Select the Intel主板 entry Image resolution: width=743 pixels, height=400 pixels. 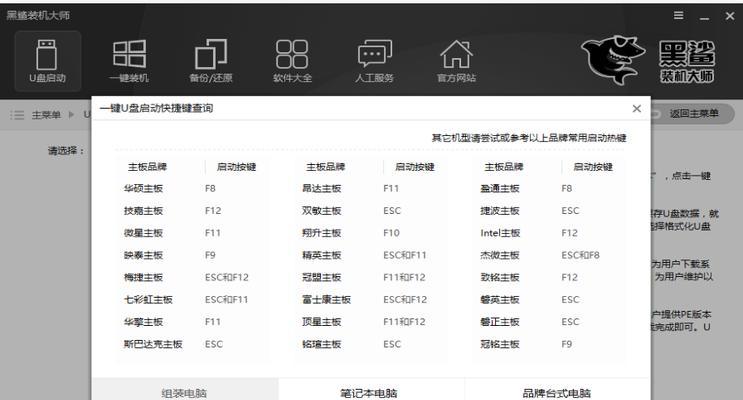(500, 233)
